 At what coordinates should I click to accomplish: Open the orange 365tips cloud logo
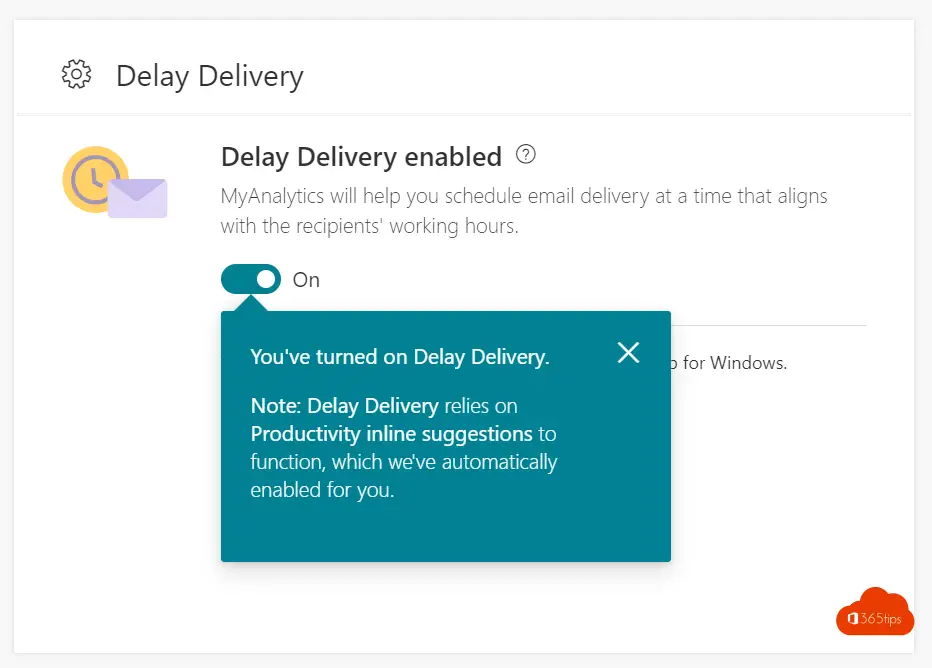pos(875,612)
